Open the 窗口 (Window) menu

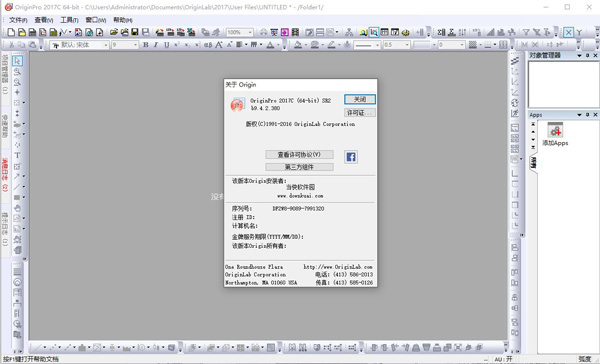(x=95, y=20)
